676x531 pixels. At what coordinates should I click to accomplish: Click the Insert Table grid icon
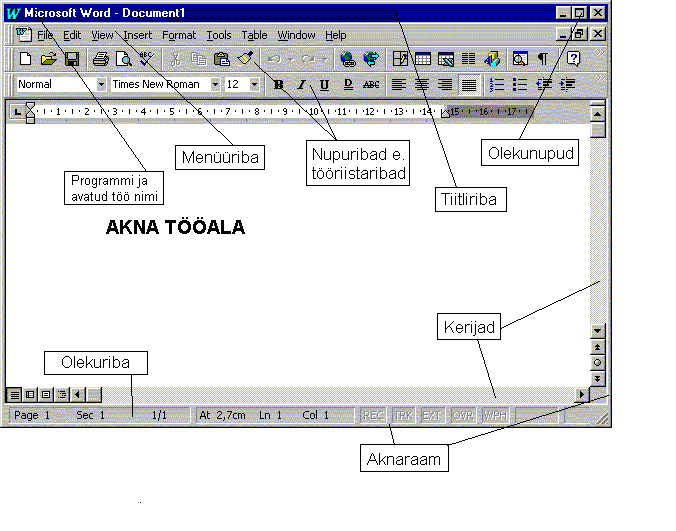pyautogui.click(x=423, y=59)
